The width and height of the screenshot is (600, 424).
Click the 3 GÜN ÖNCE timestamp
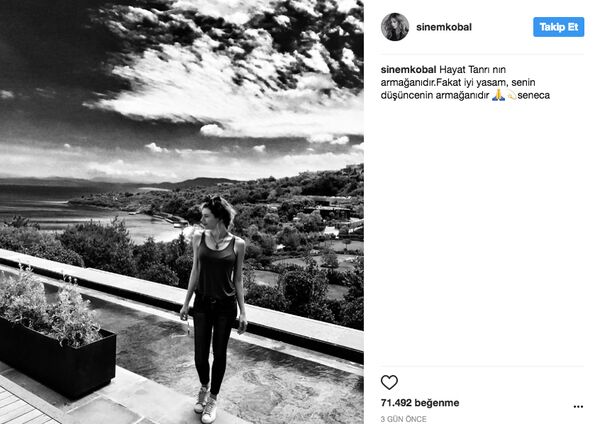(403, 419)
